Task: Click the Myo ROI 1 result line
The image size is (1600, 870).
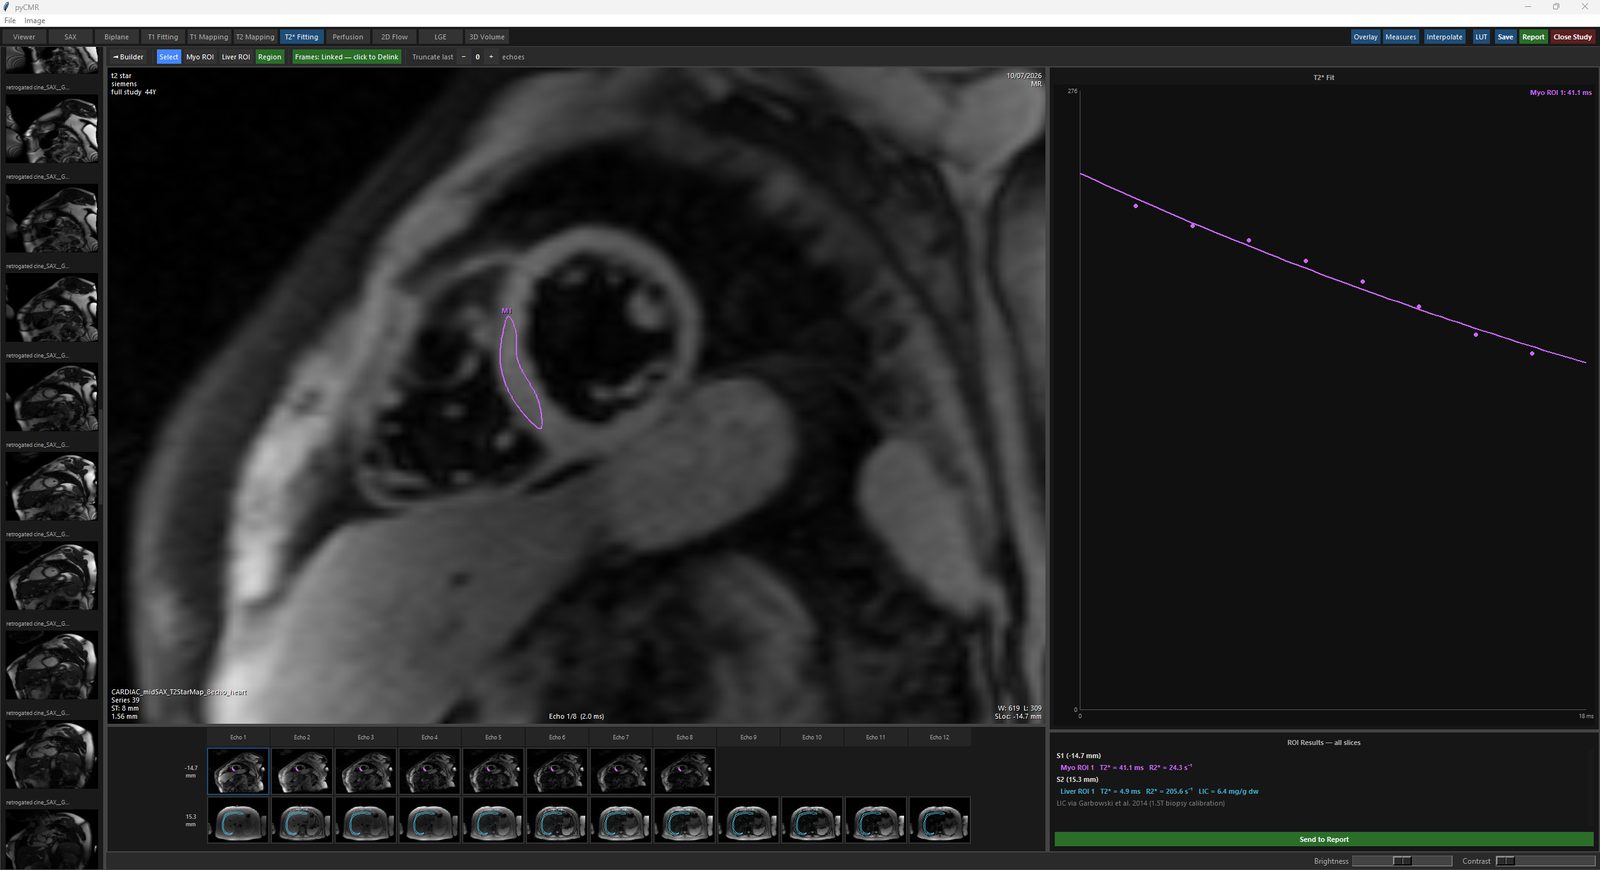Action: point(1126,767)
